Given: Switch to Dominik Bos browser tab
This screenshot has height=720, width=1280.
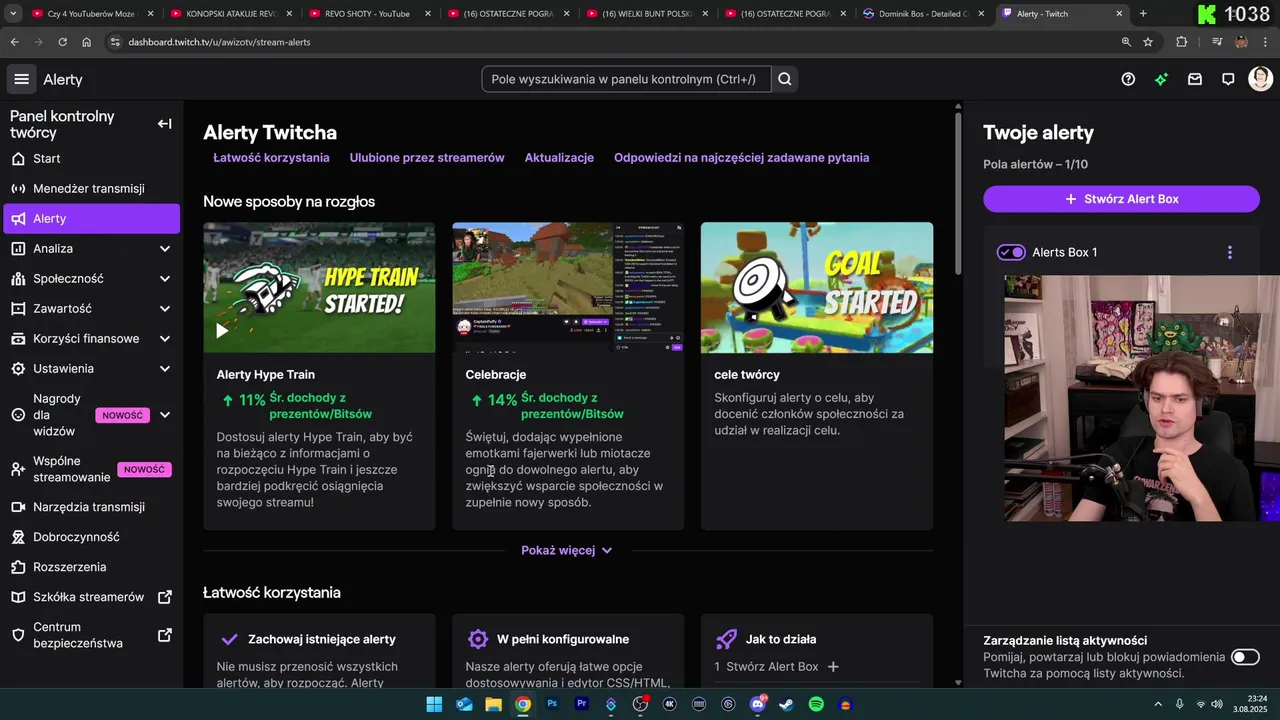Looking at the screenshot, I should click(x=920, y=14).
